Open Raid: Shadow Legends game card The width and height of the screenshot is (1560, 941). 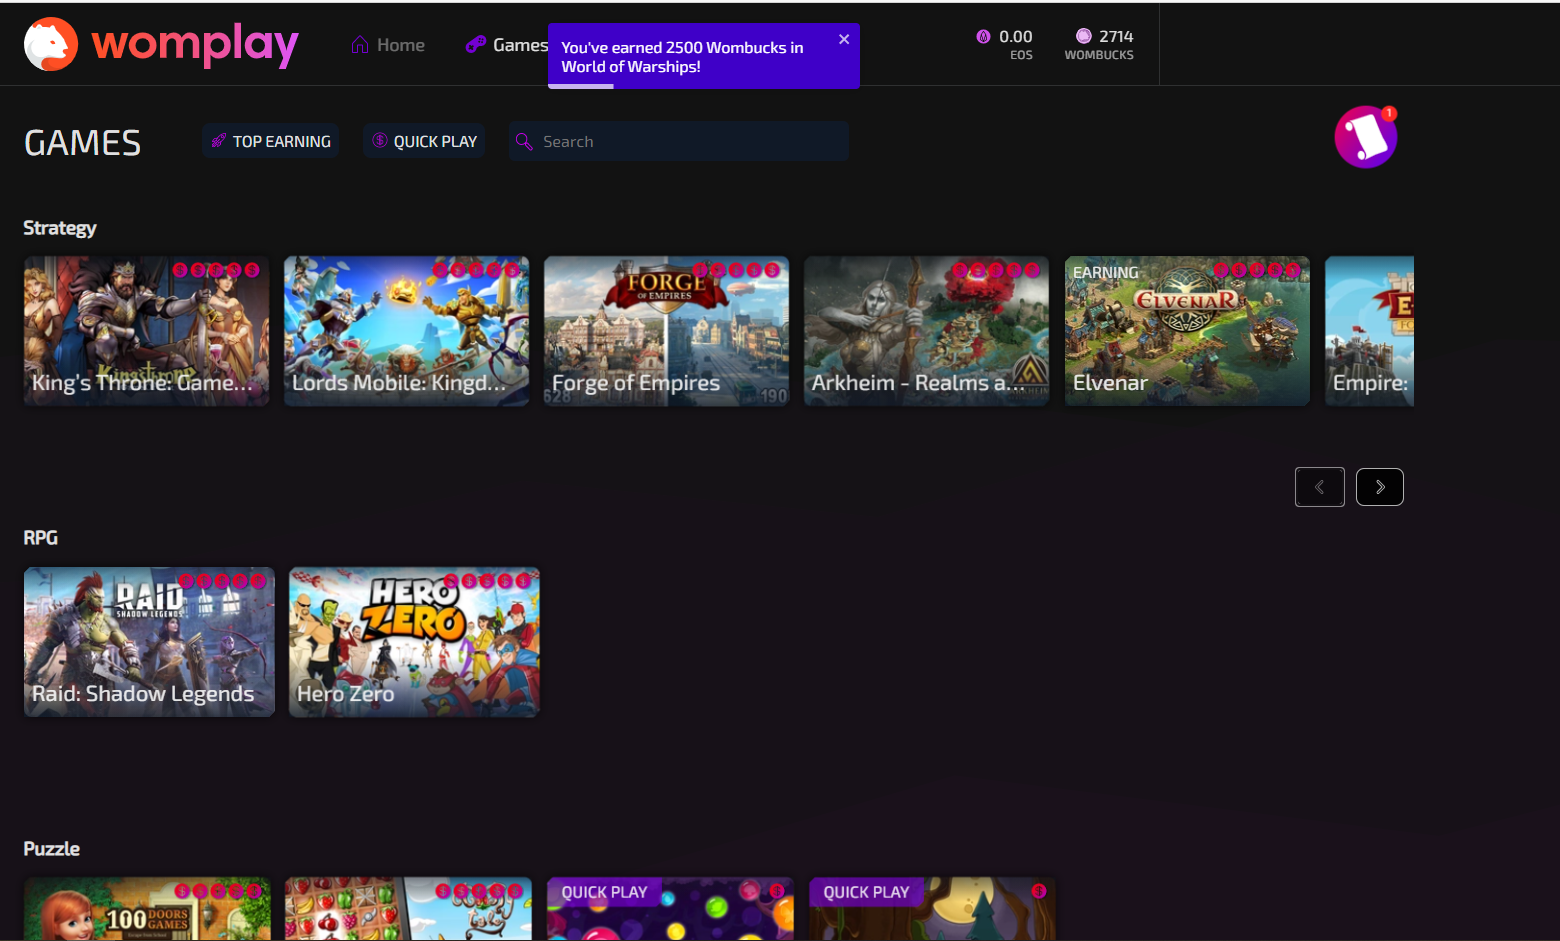(149, 642)
